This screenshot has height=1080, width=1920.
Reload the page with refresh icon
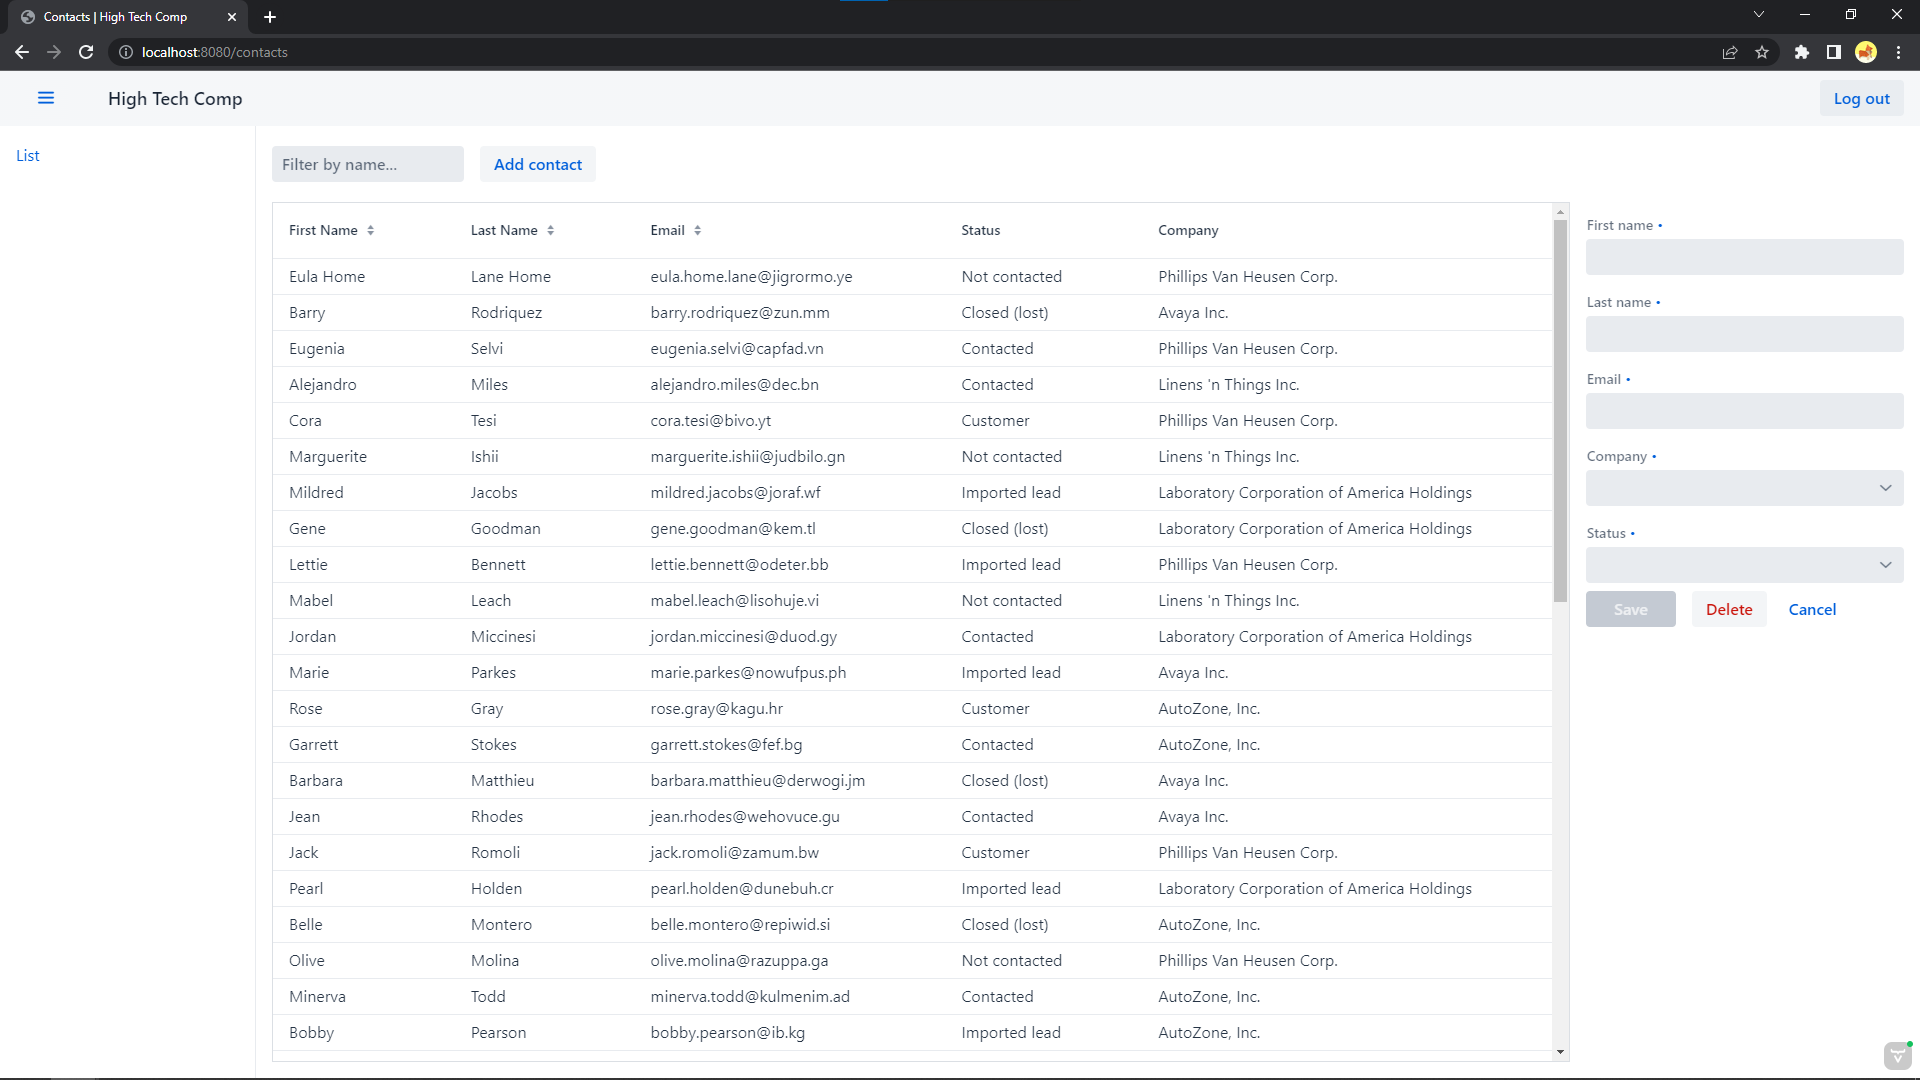click(86, 52)
